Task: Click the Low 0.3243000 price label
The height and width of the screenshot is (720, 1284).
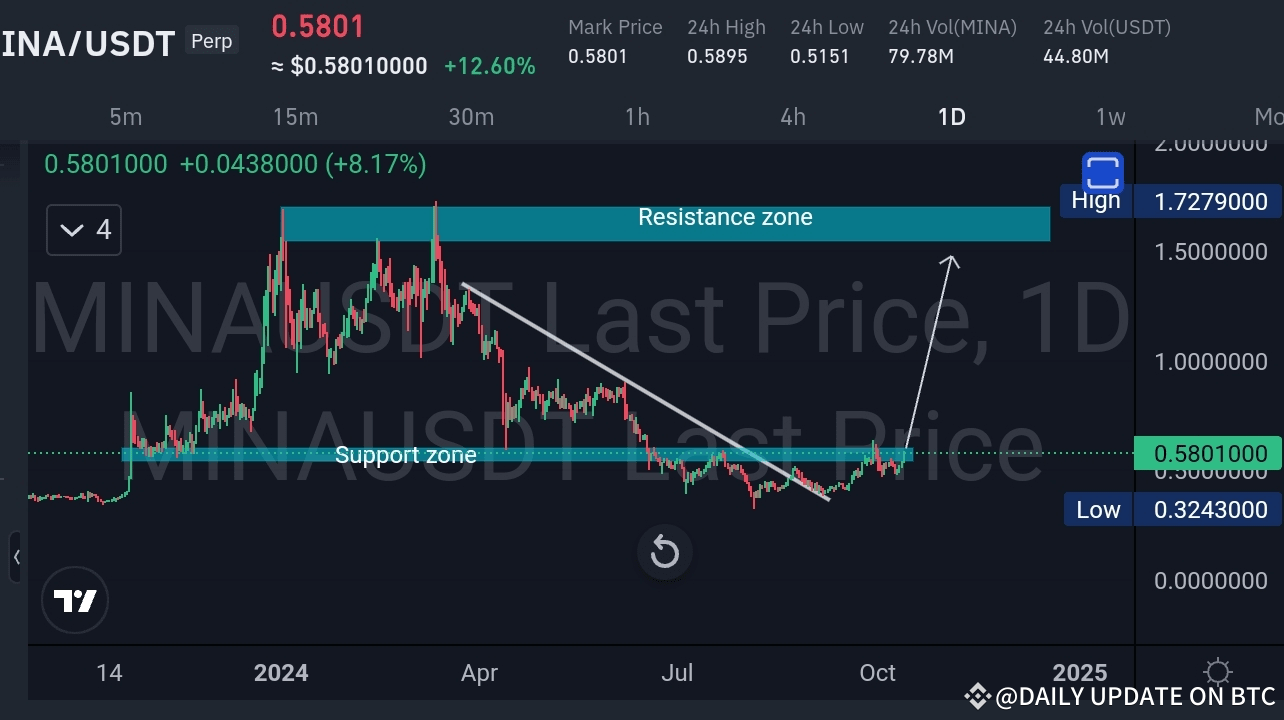Action: [1210, 509]
